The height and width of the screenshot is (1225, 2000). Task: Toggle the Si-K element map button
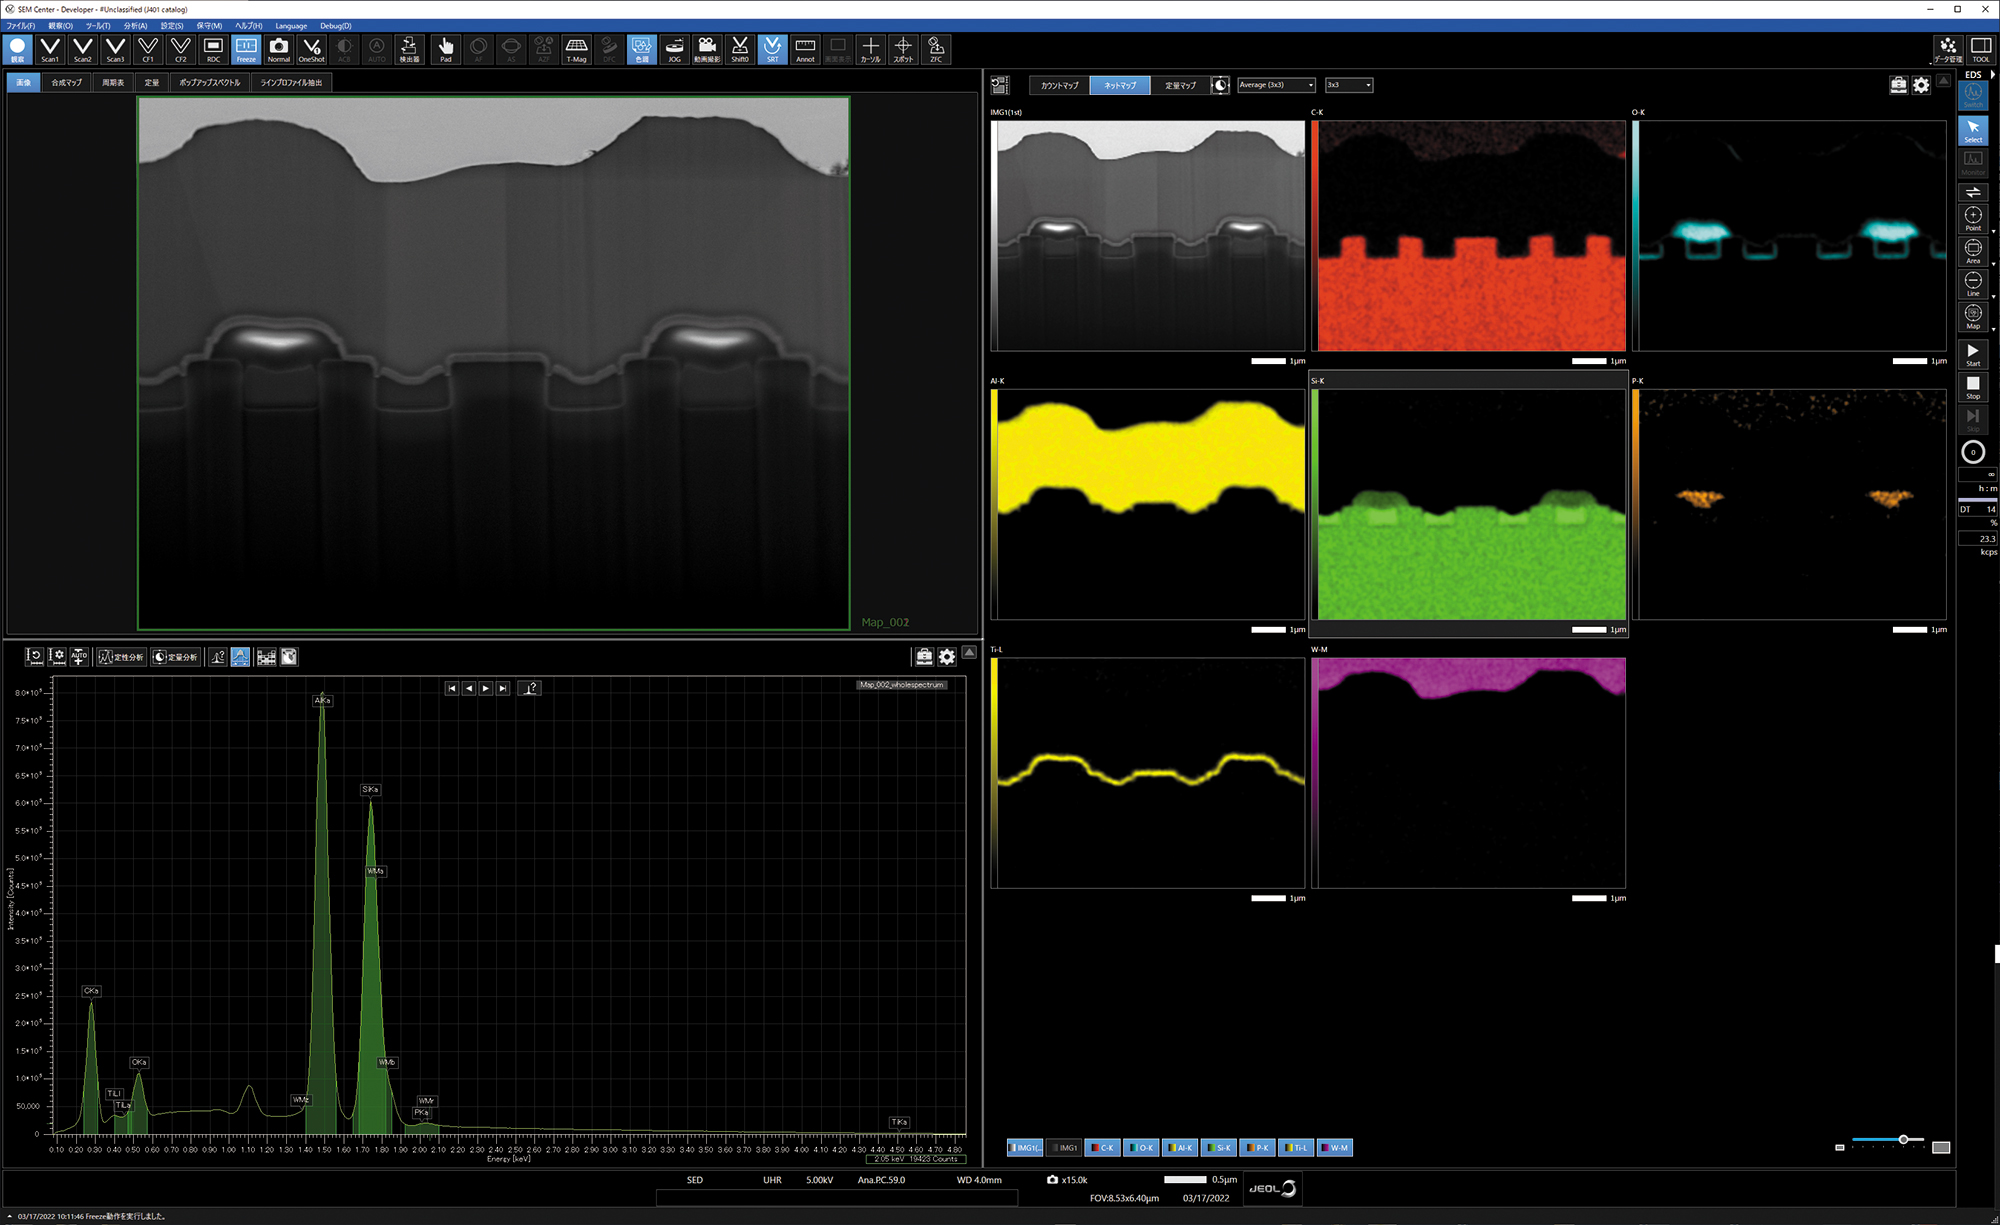(1219, 1148)
